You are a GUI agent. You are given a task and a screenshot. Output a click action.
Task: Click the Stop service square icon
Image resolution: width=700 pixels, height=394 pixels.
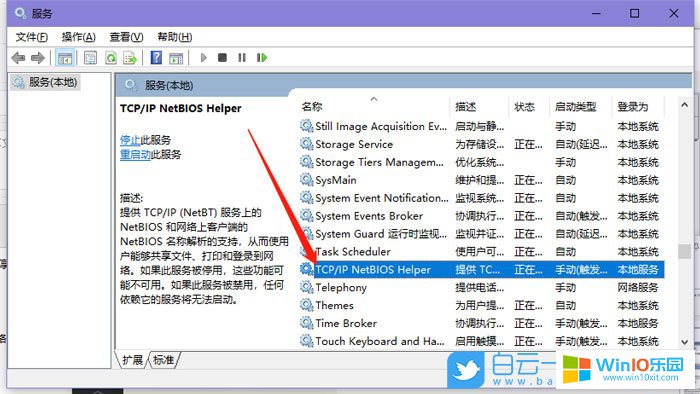pyautogui.click(x=222, y=58)
